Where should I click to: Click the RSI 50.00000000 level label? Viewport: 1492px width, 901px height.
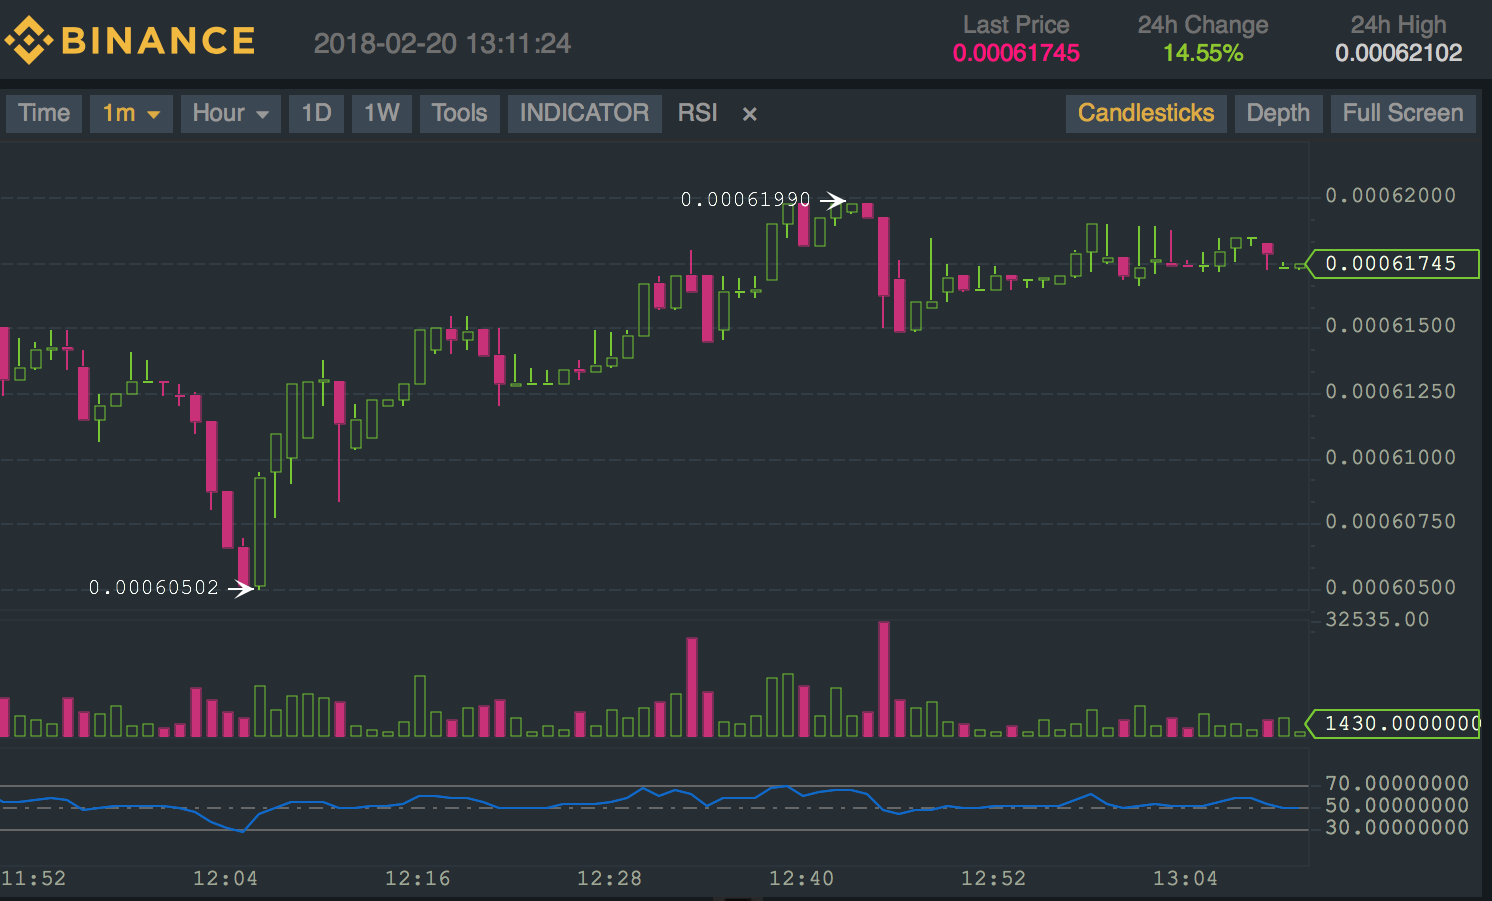click(1397, 806)
